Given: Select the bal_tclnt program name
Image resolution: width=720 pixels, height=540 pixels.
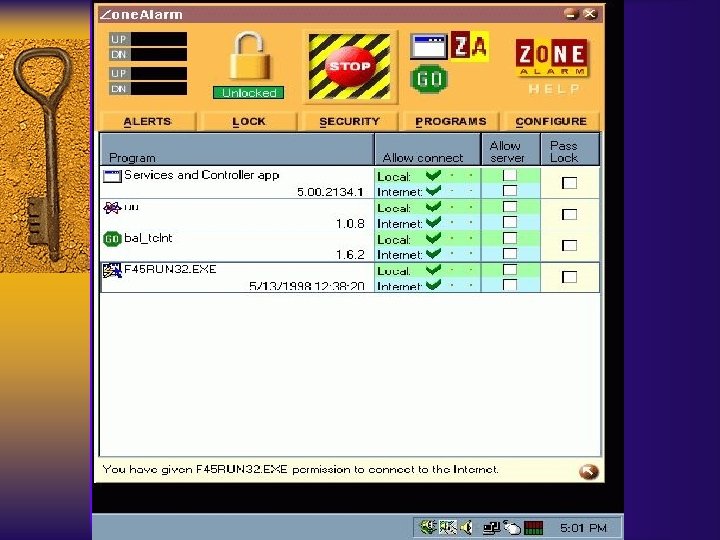Looking at the screenshot, I should coord(148,238).
